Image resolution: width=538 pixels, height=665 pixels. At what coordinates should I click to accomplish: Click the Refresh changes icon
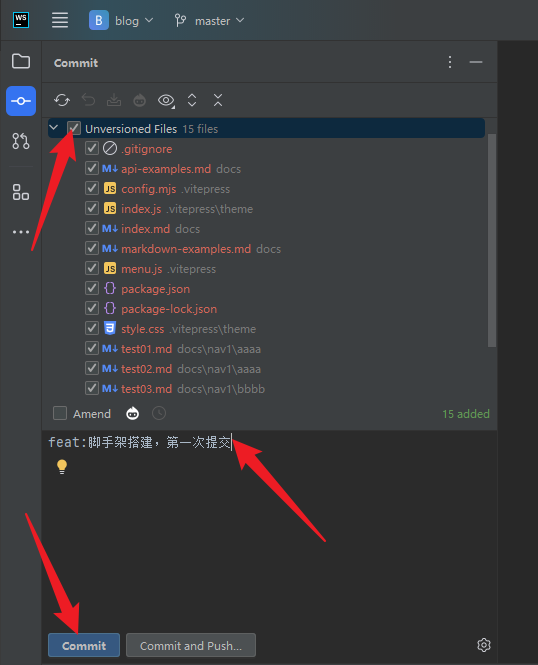(62, 101)
